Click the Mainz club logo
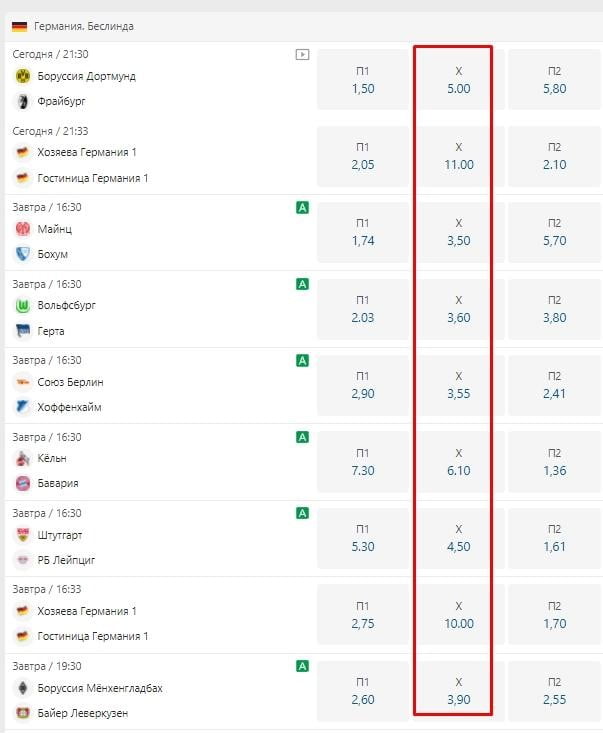The width and height of the screenshot is (603, 733). coord(22,229)
